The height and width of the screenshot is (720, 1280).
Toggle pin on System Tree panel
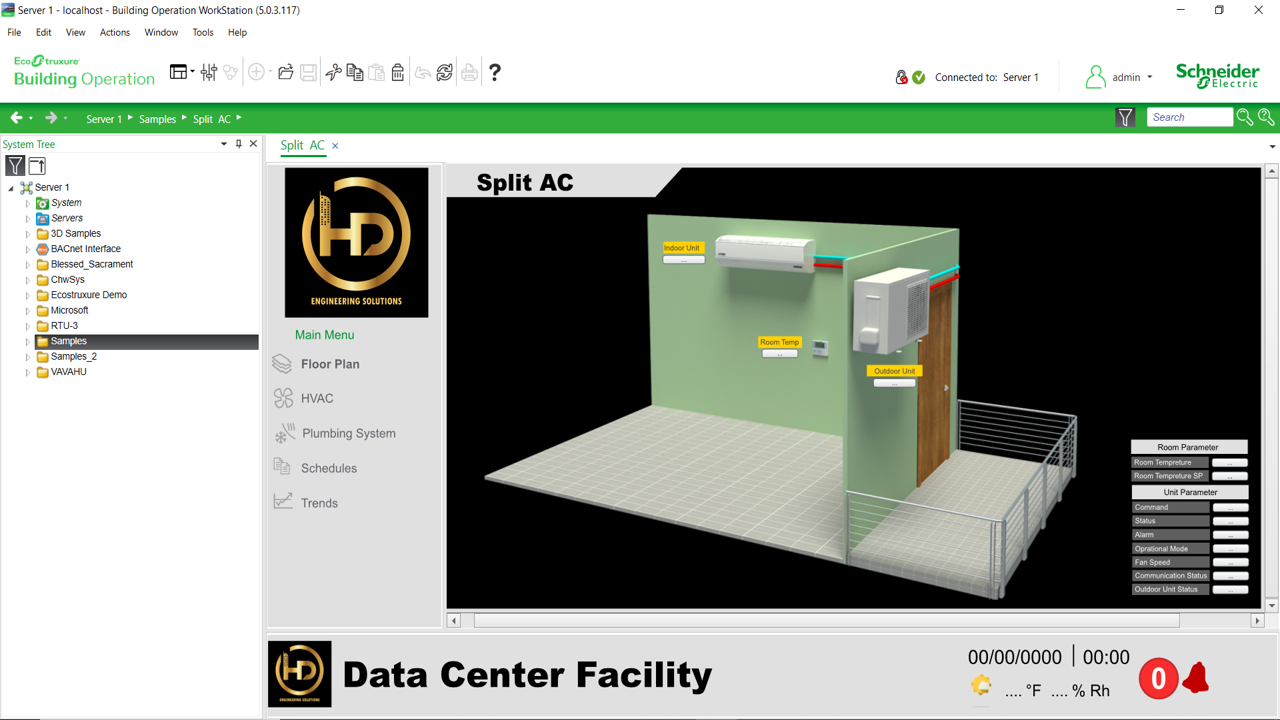[x=238, y=144]
